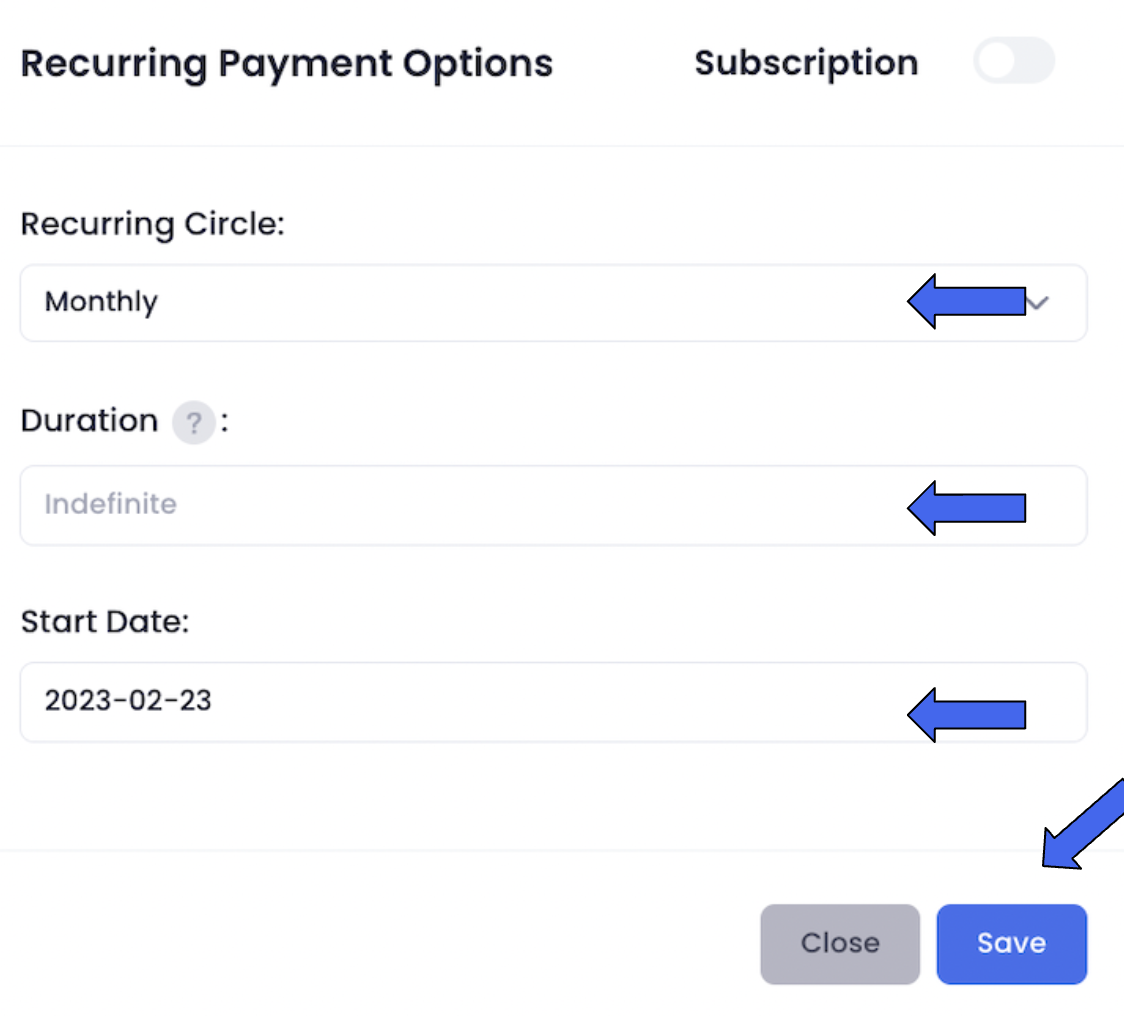Click the Start Date field with 2023-02-23
This screenshot has height=1016, width=1124.
click(x=553, y=702)
